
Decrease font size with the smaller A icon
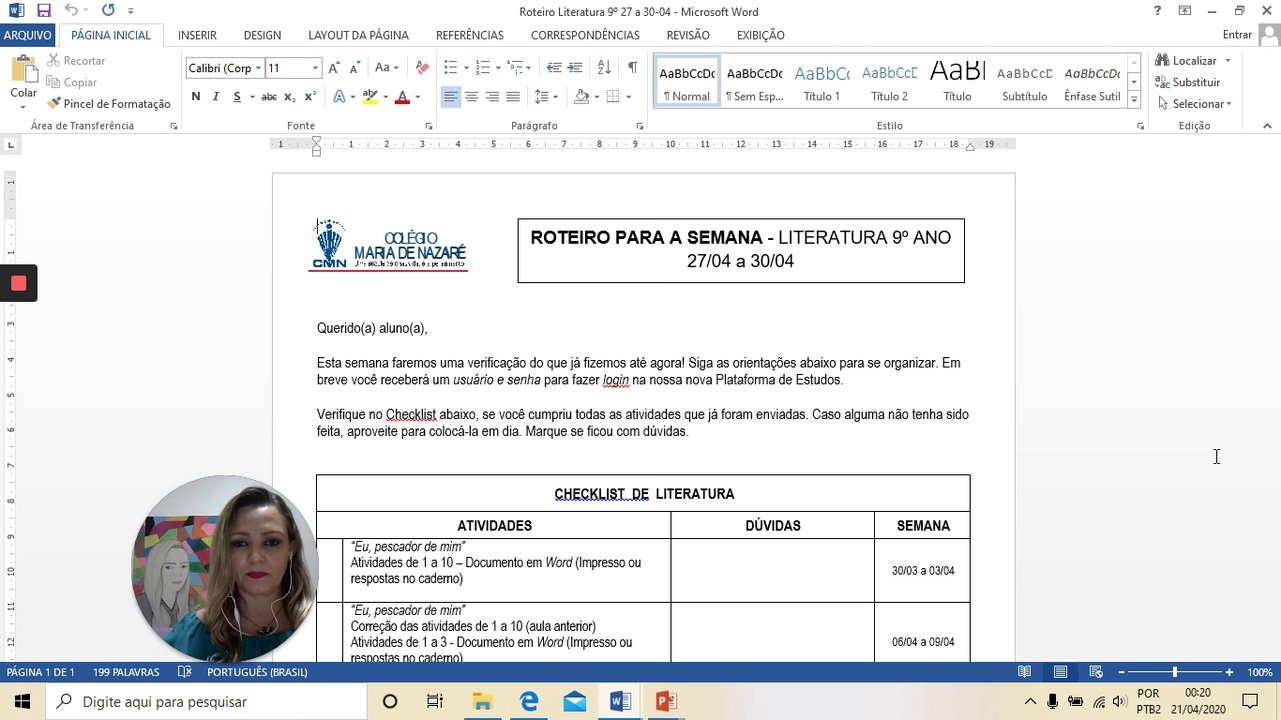point(355,68)
